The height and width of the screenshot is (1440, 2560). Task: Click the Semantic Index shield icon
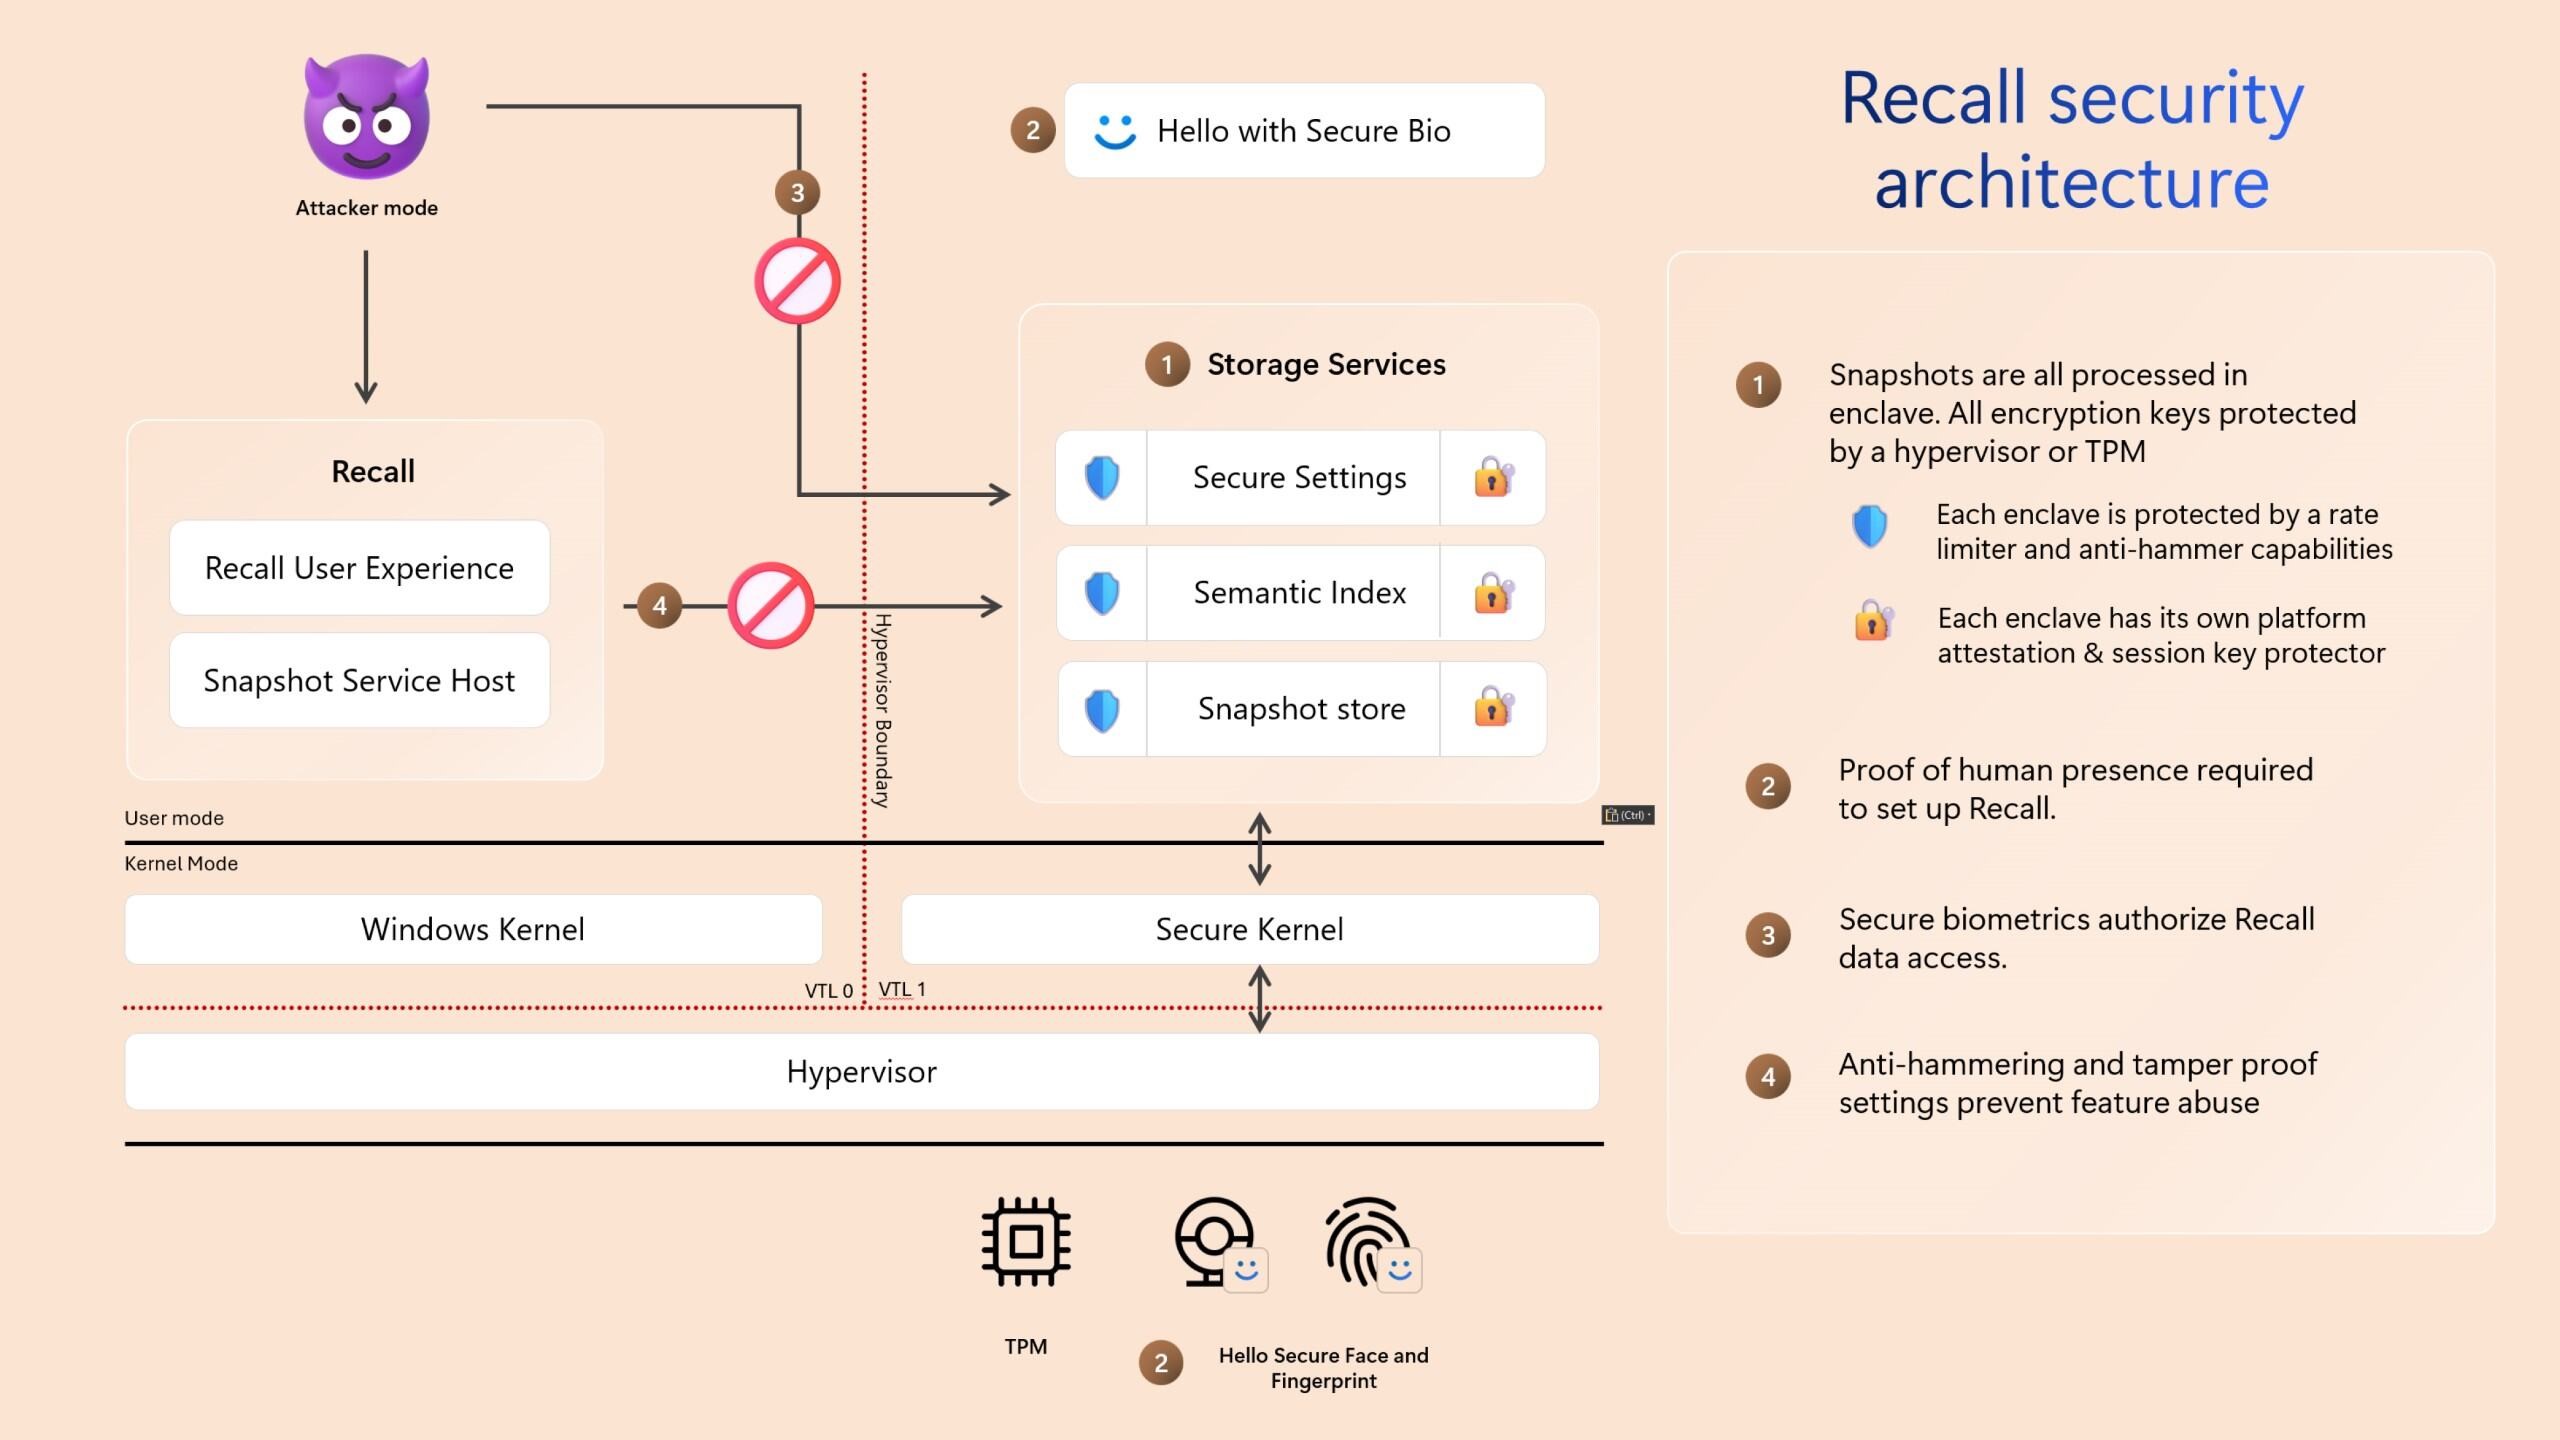tap(1094, 589)
